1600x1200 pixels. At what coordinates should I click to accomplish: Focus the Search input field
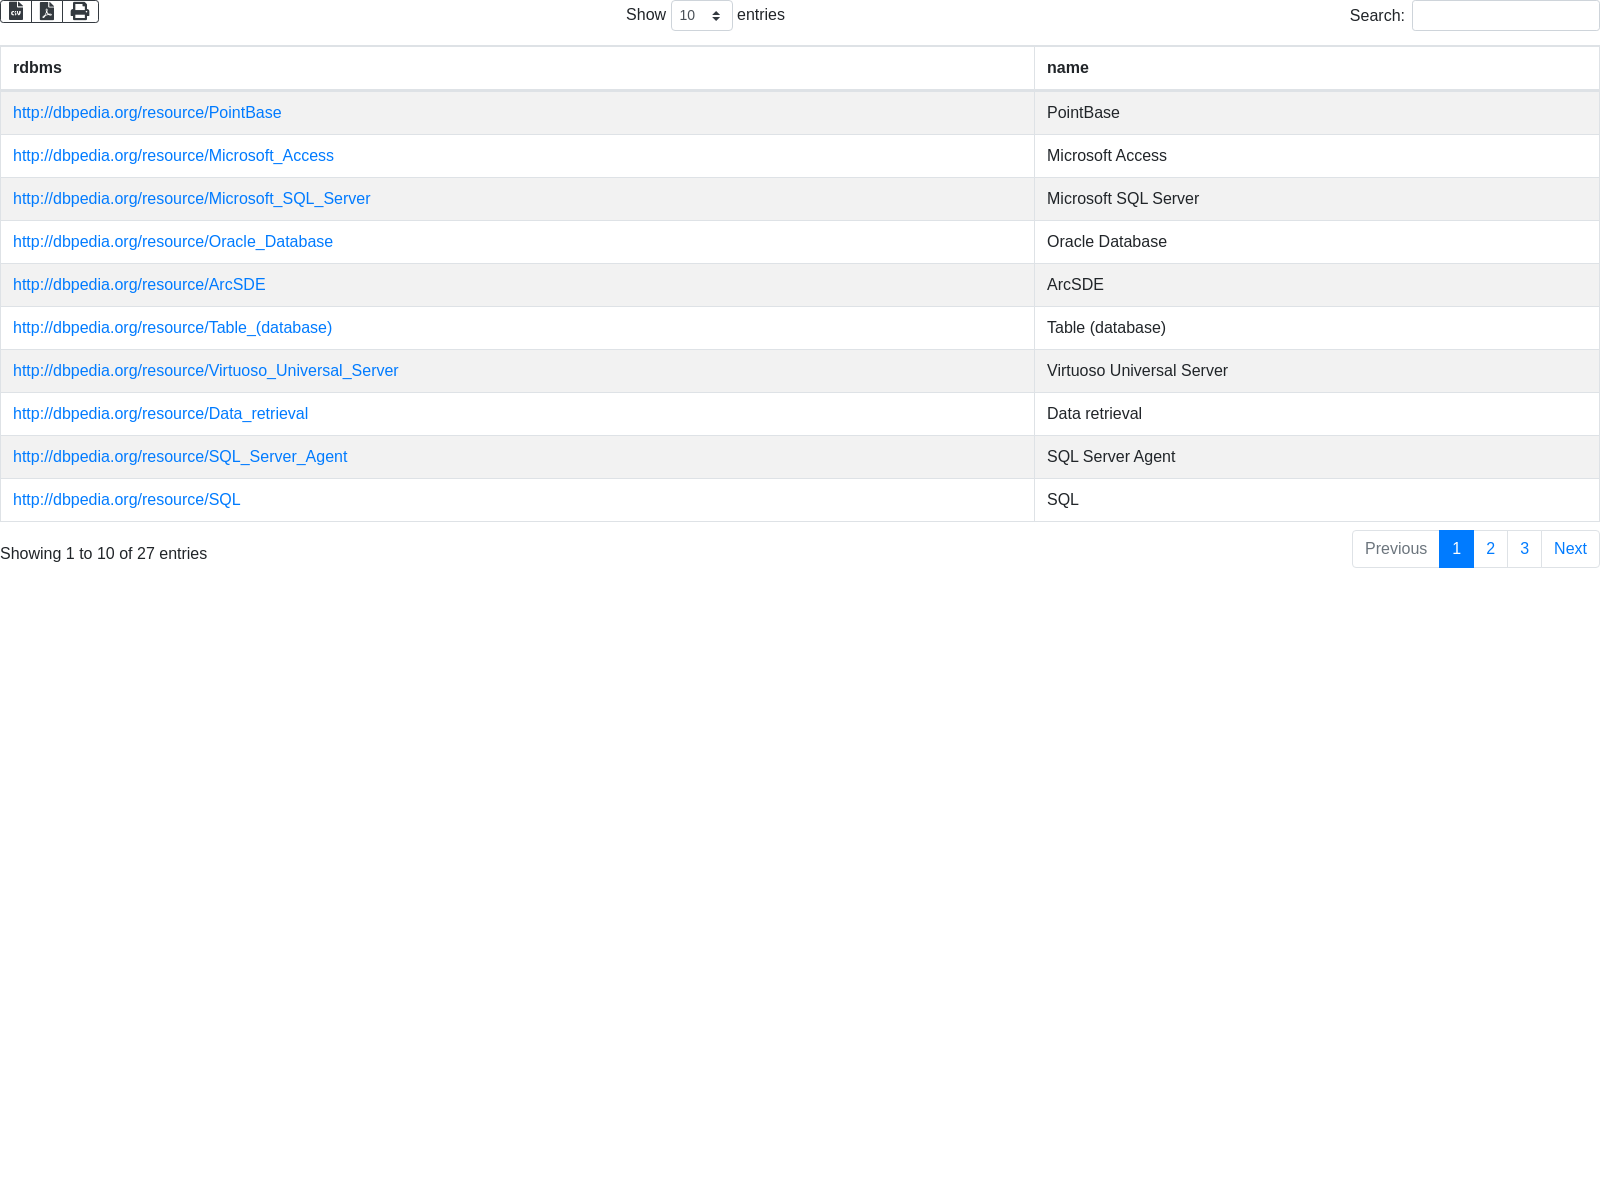[x=1505, y=15]
